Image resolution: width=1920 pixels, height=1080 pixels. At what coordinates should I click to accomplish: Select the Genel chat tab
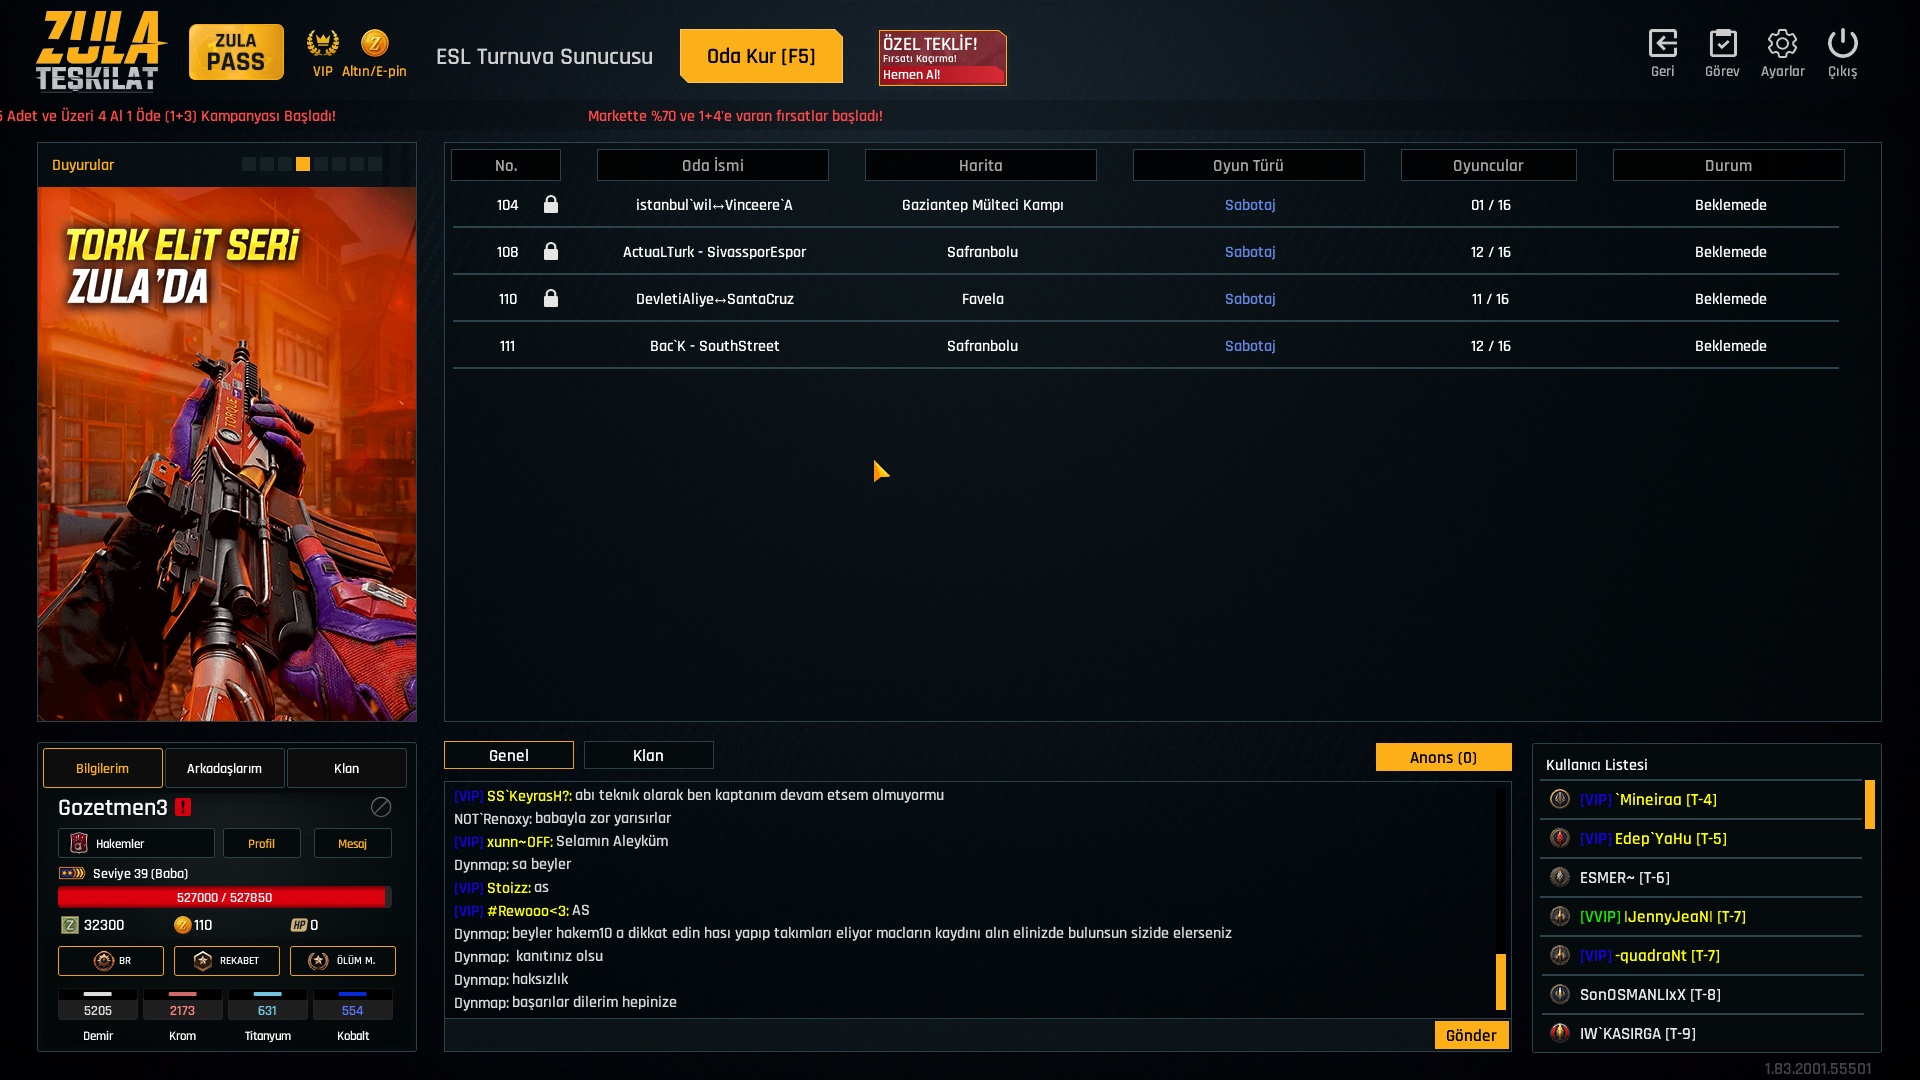(509, 755)
